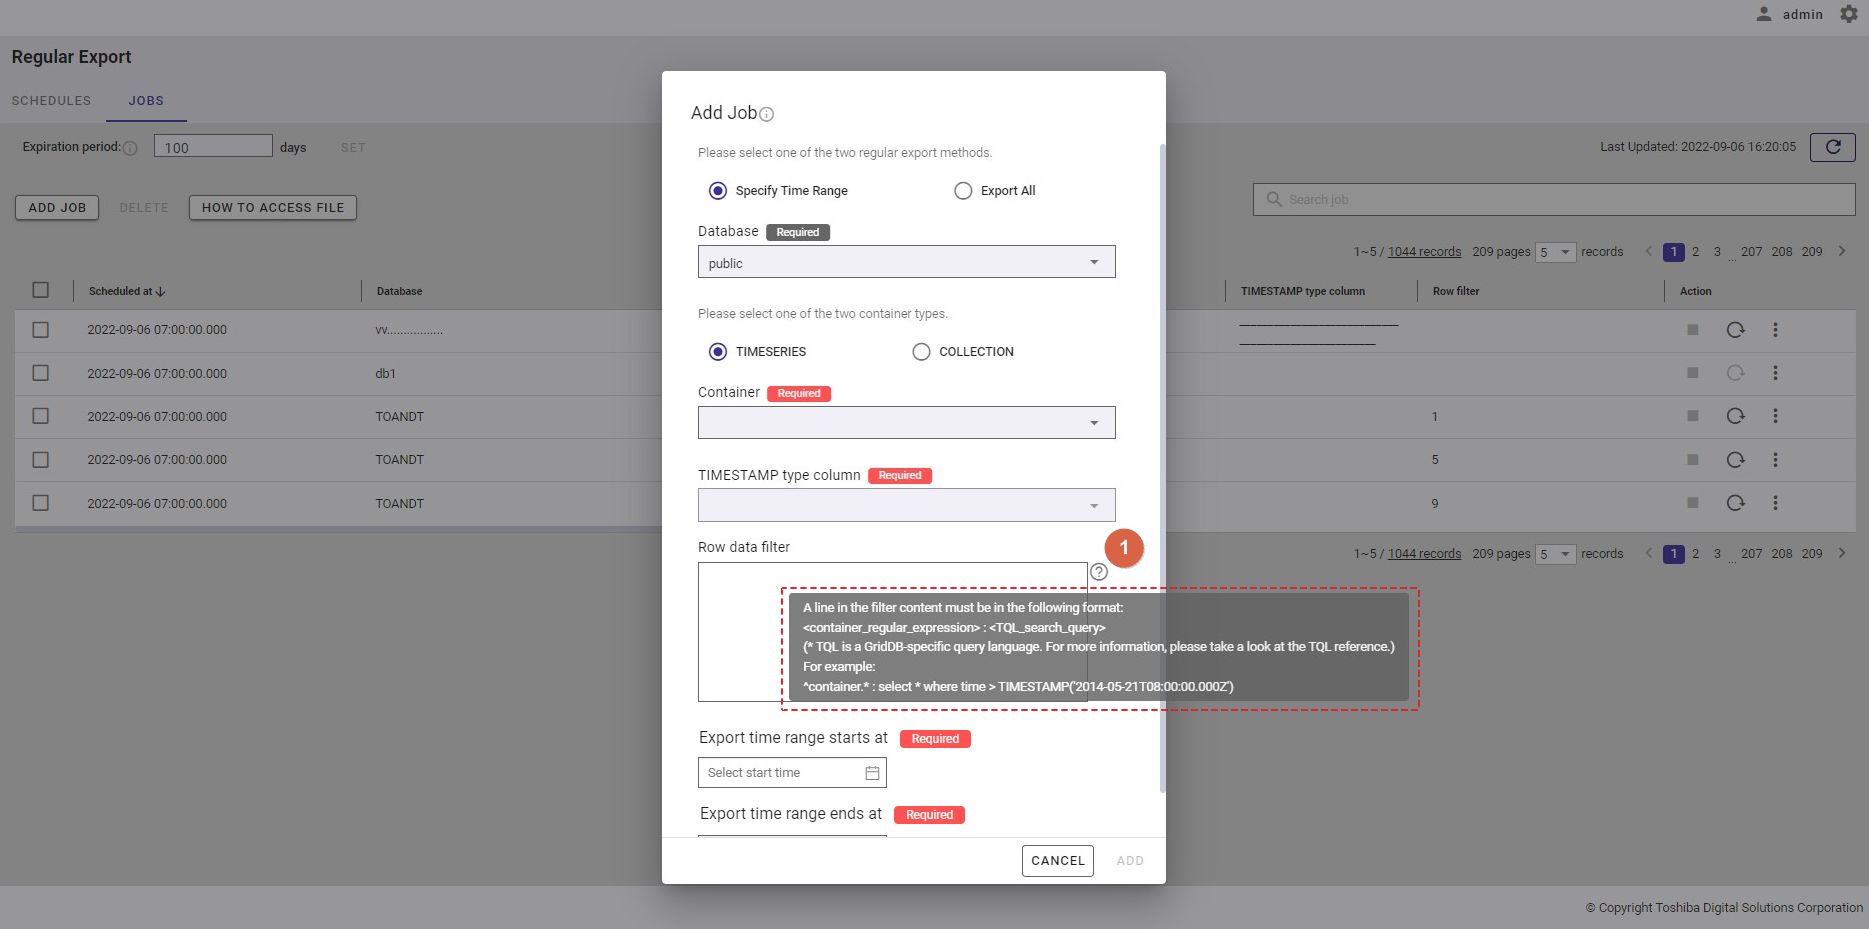This screenshot has width=1869, height=929.
Task: Click the Row data filter help icon
Action: click(x=1098, y=572)
